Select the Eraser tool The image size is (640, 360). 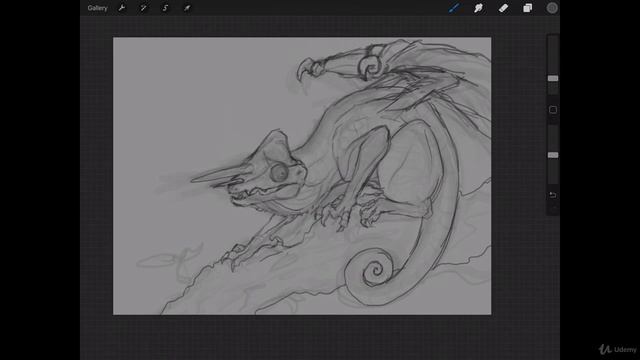(503, 8)
